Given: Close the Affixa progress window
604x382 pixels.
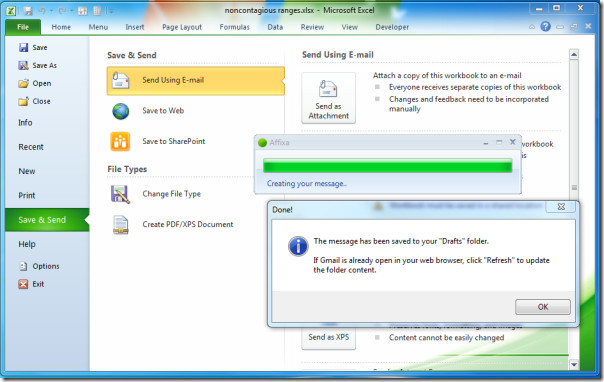Looking at the screenshot, I should tap(513, 142).
